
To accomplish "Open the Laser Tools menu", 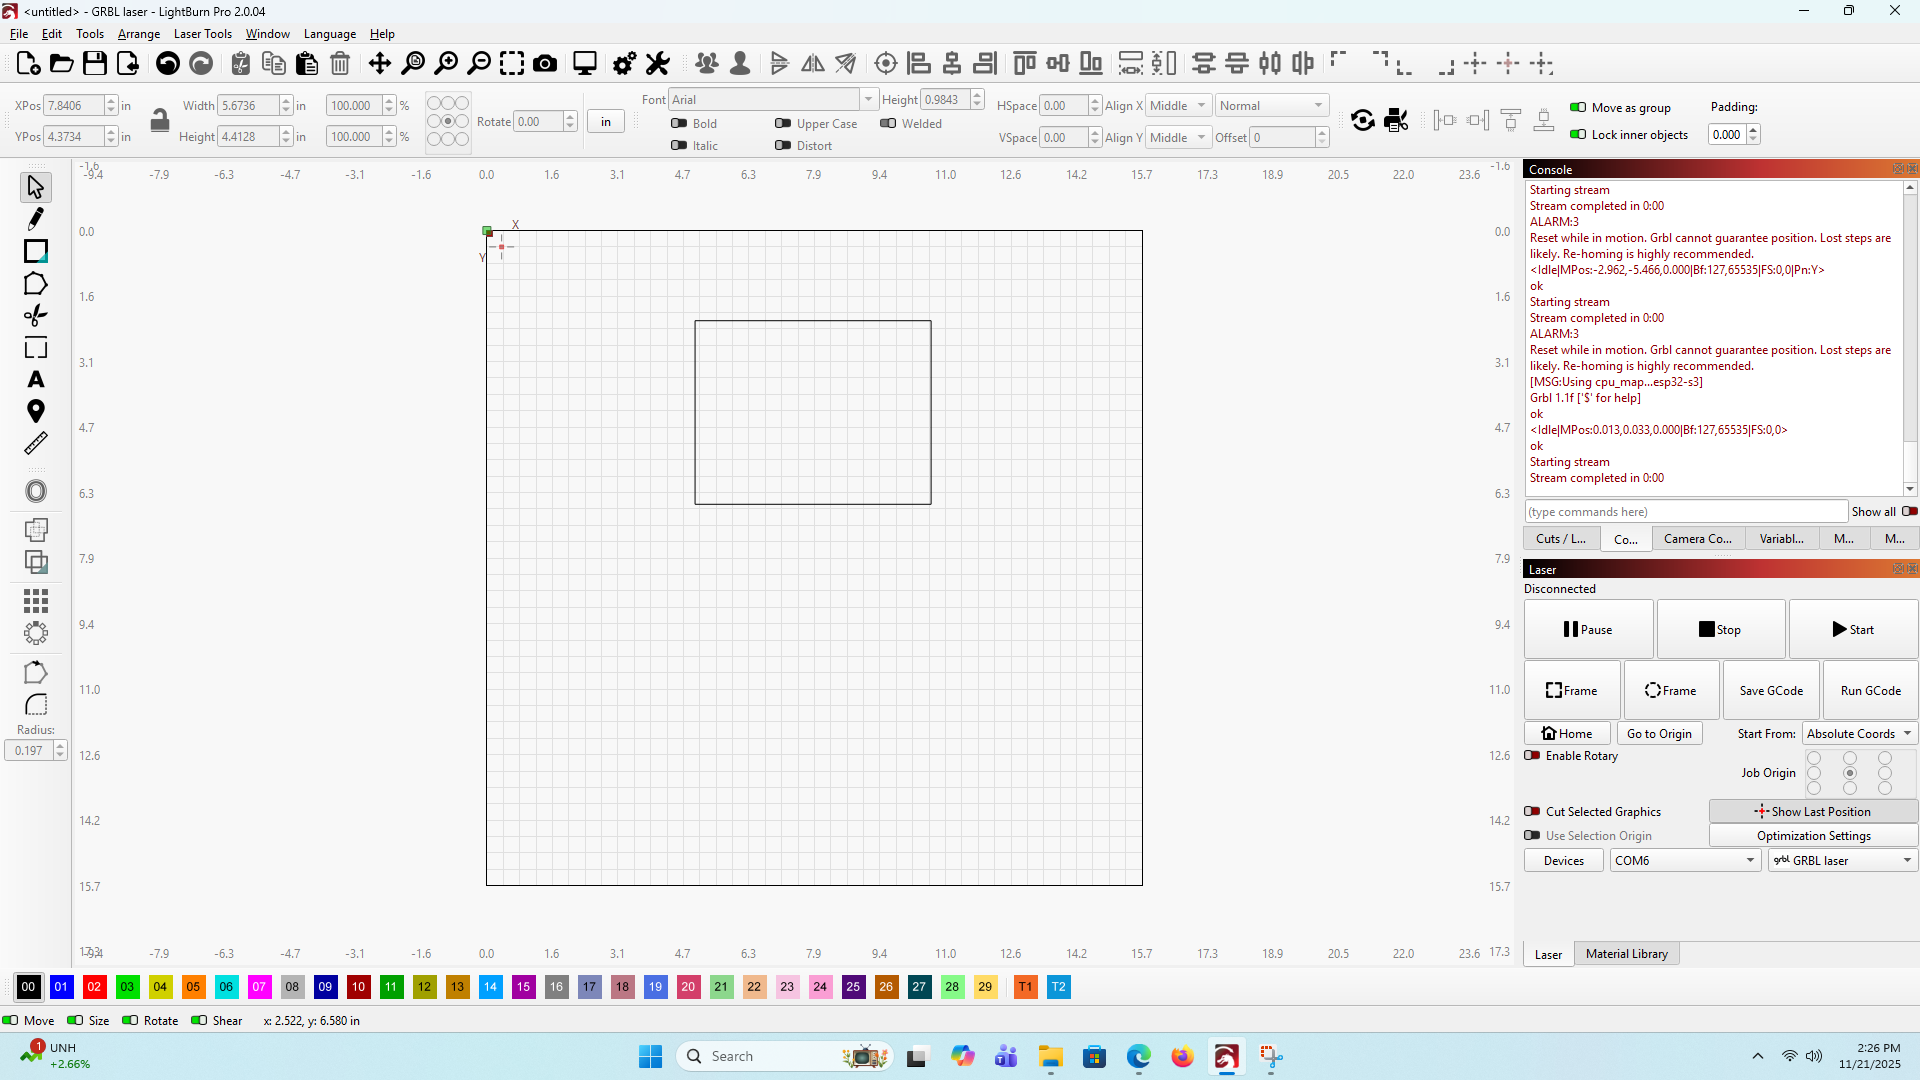I will (202, 34).
